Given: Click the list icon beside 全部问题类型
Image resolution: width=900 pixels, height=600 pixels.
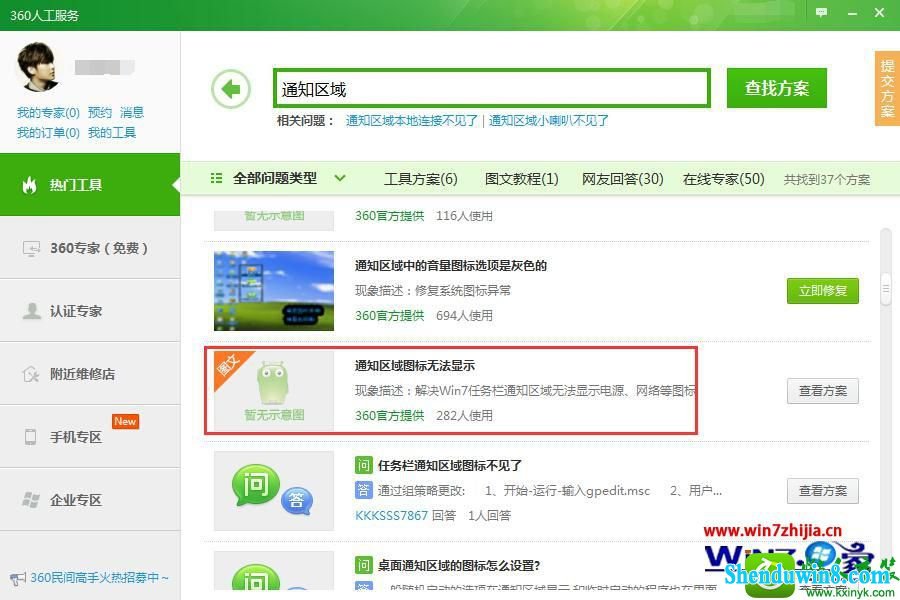Looking at the screenshot, I should 216,179.
